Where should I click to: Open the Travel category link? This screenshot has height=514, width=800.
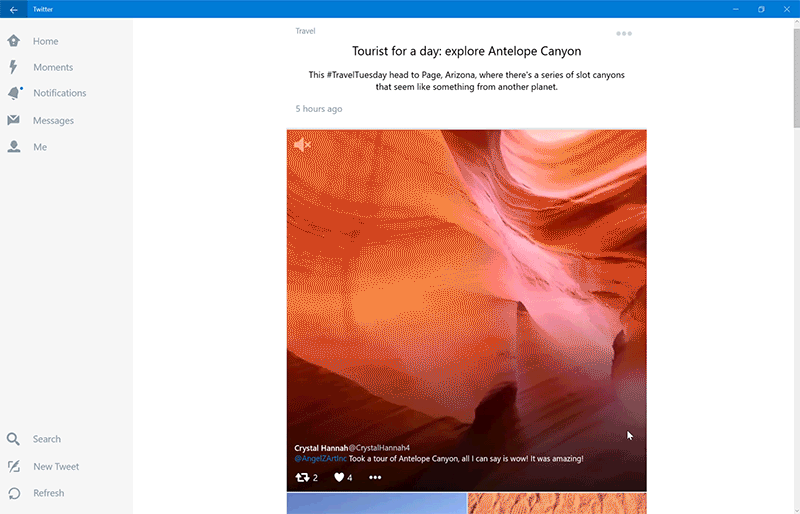click(305, 31)
